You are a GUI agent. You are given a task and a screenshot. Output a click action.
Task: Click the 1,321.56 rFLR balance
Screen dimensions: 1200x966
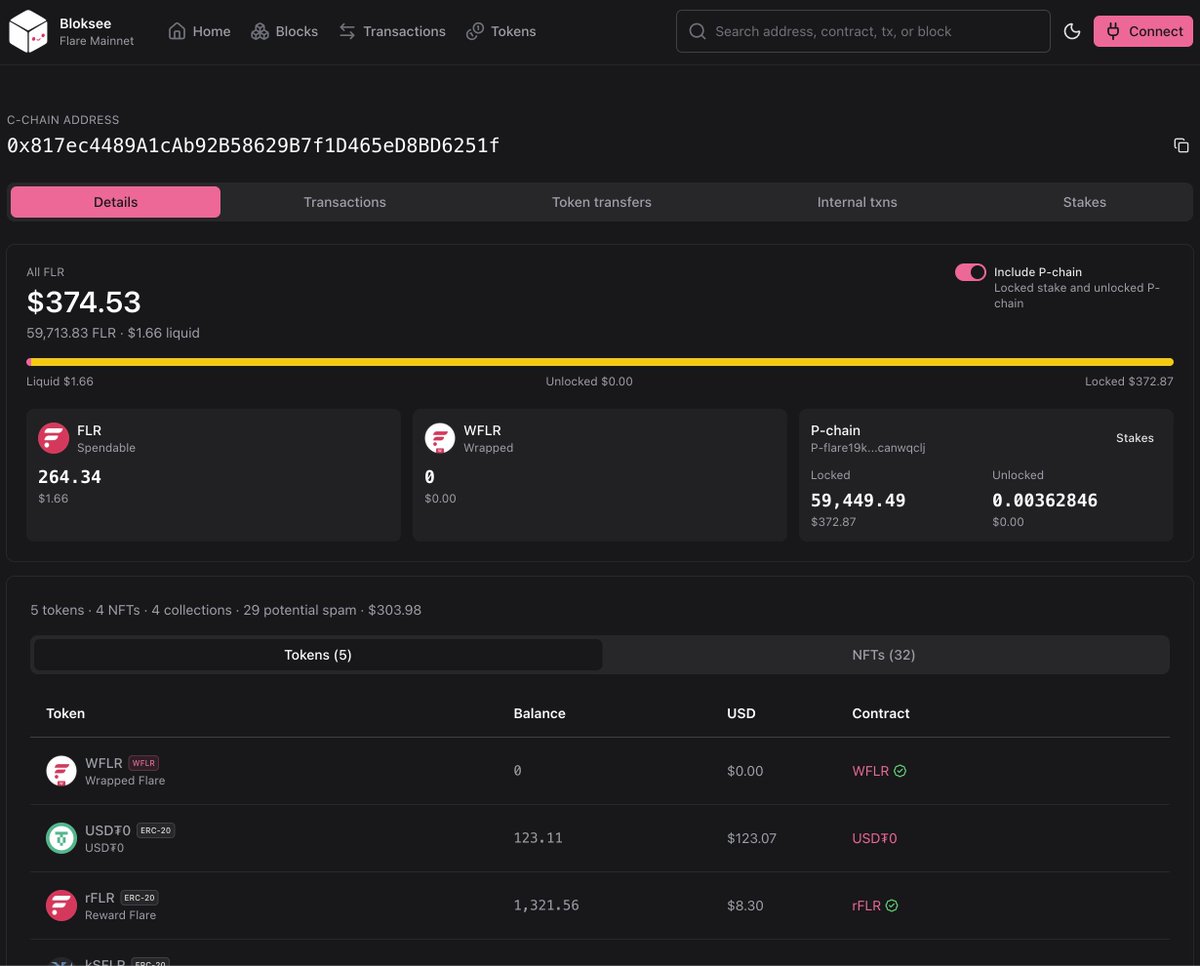(x=546, y=905)
